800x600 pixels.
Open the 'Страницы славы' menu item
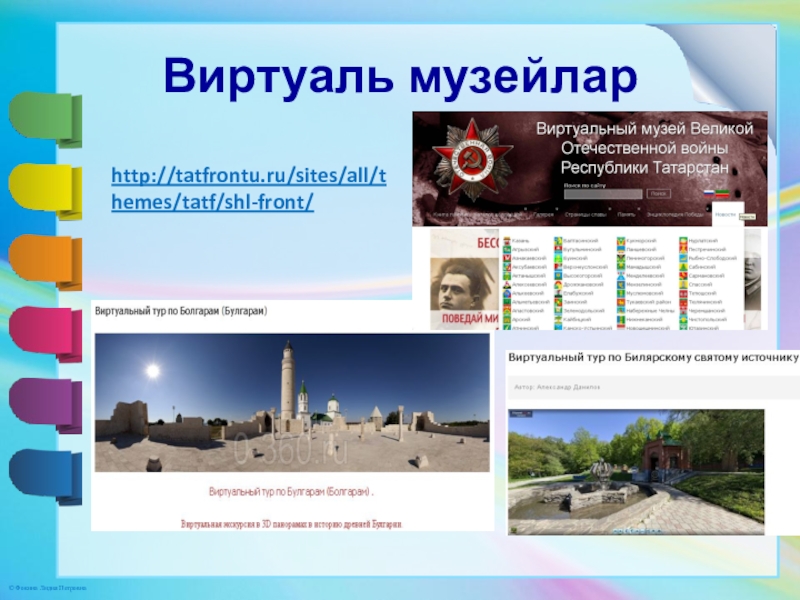point(586,215)
